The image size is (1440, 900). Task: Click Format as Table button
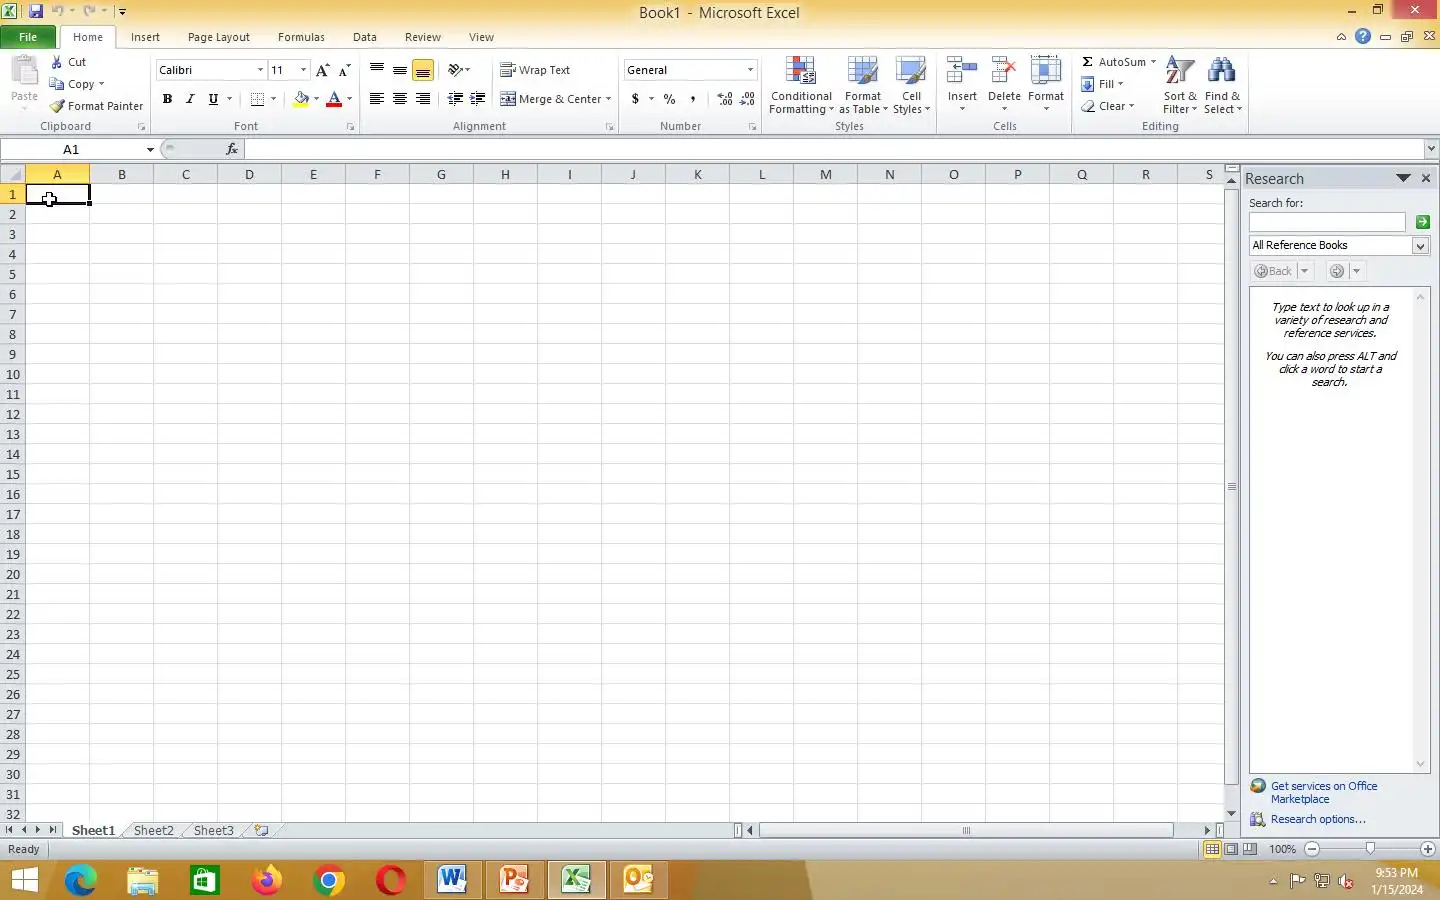(x=863, y=86)
